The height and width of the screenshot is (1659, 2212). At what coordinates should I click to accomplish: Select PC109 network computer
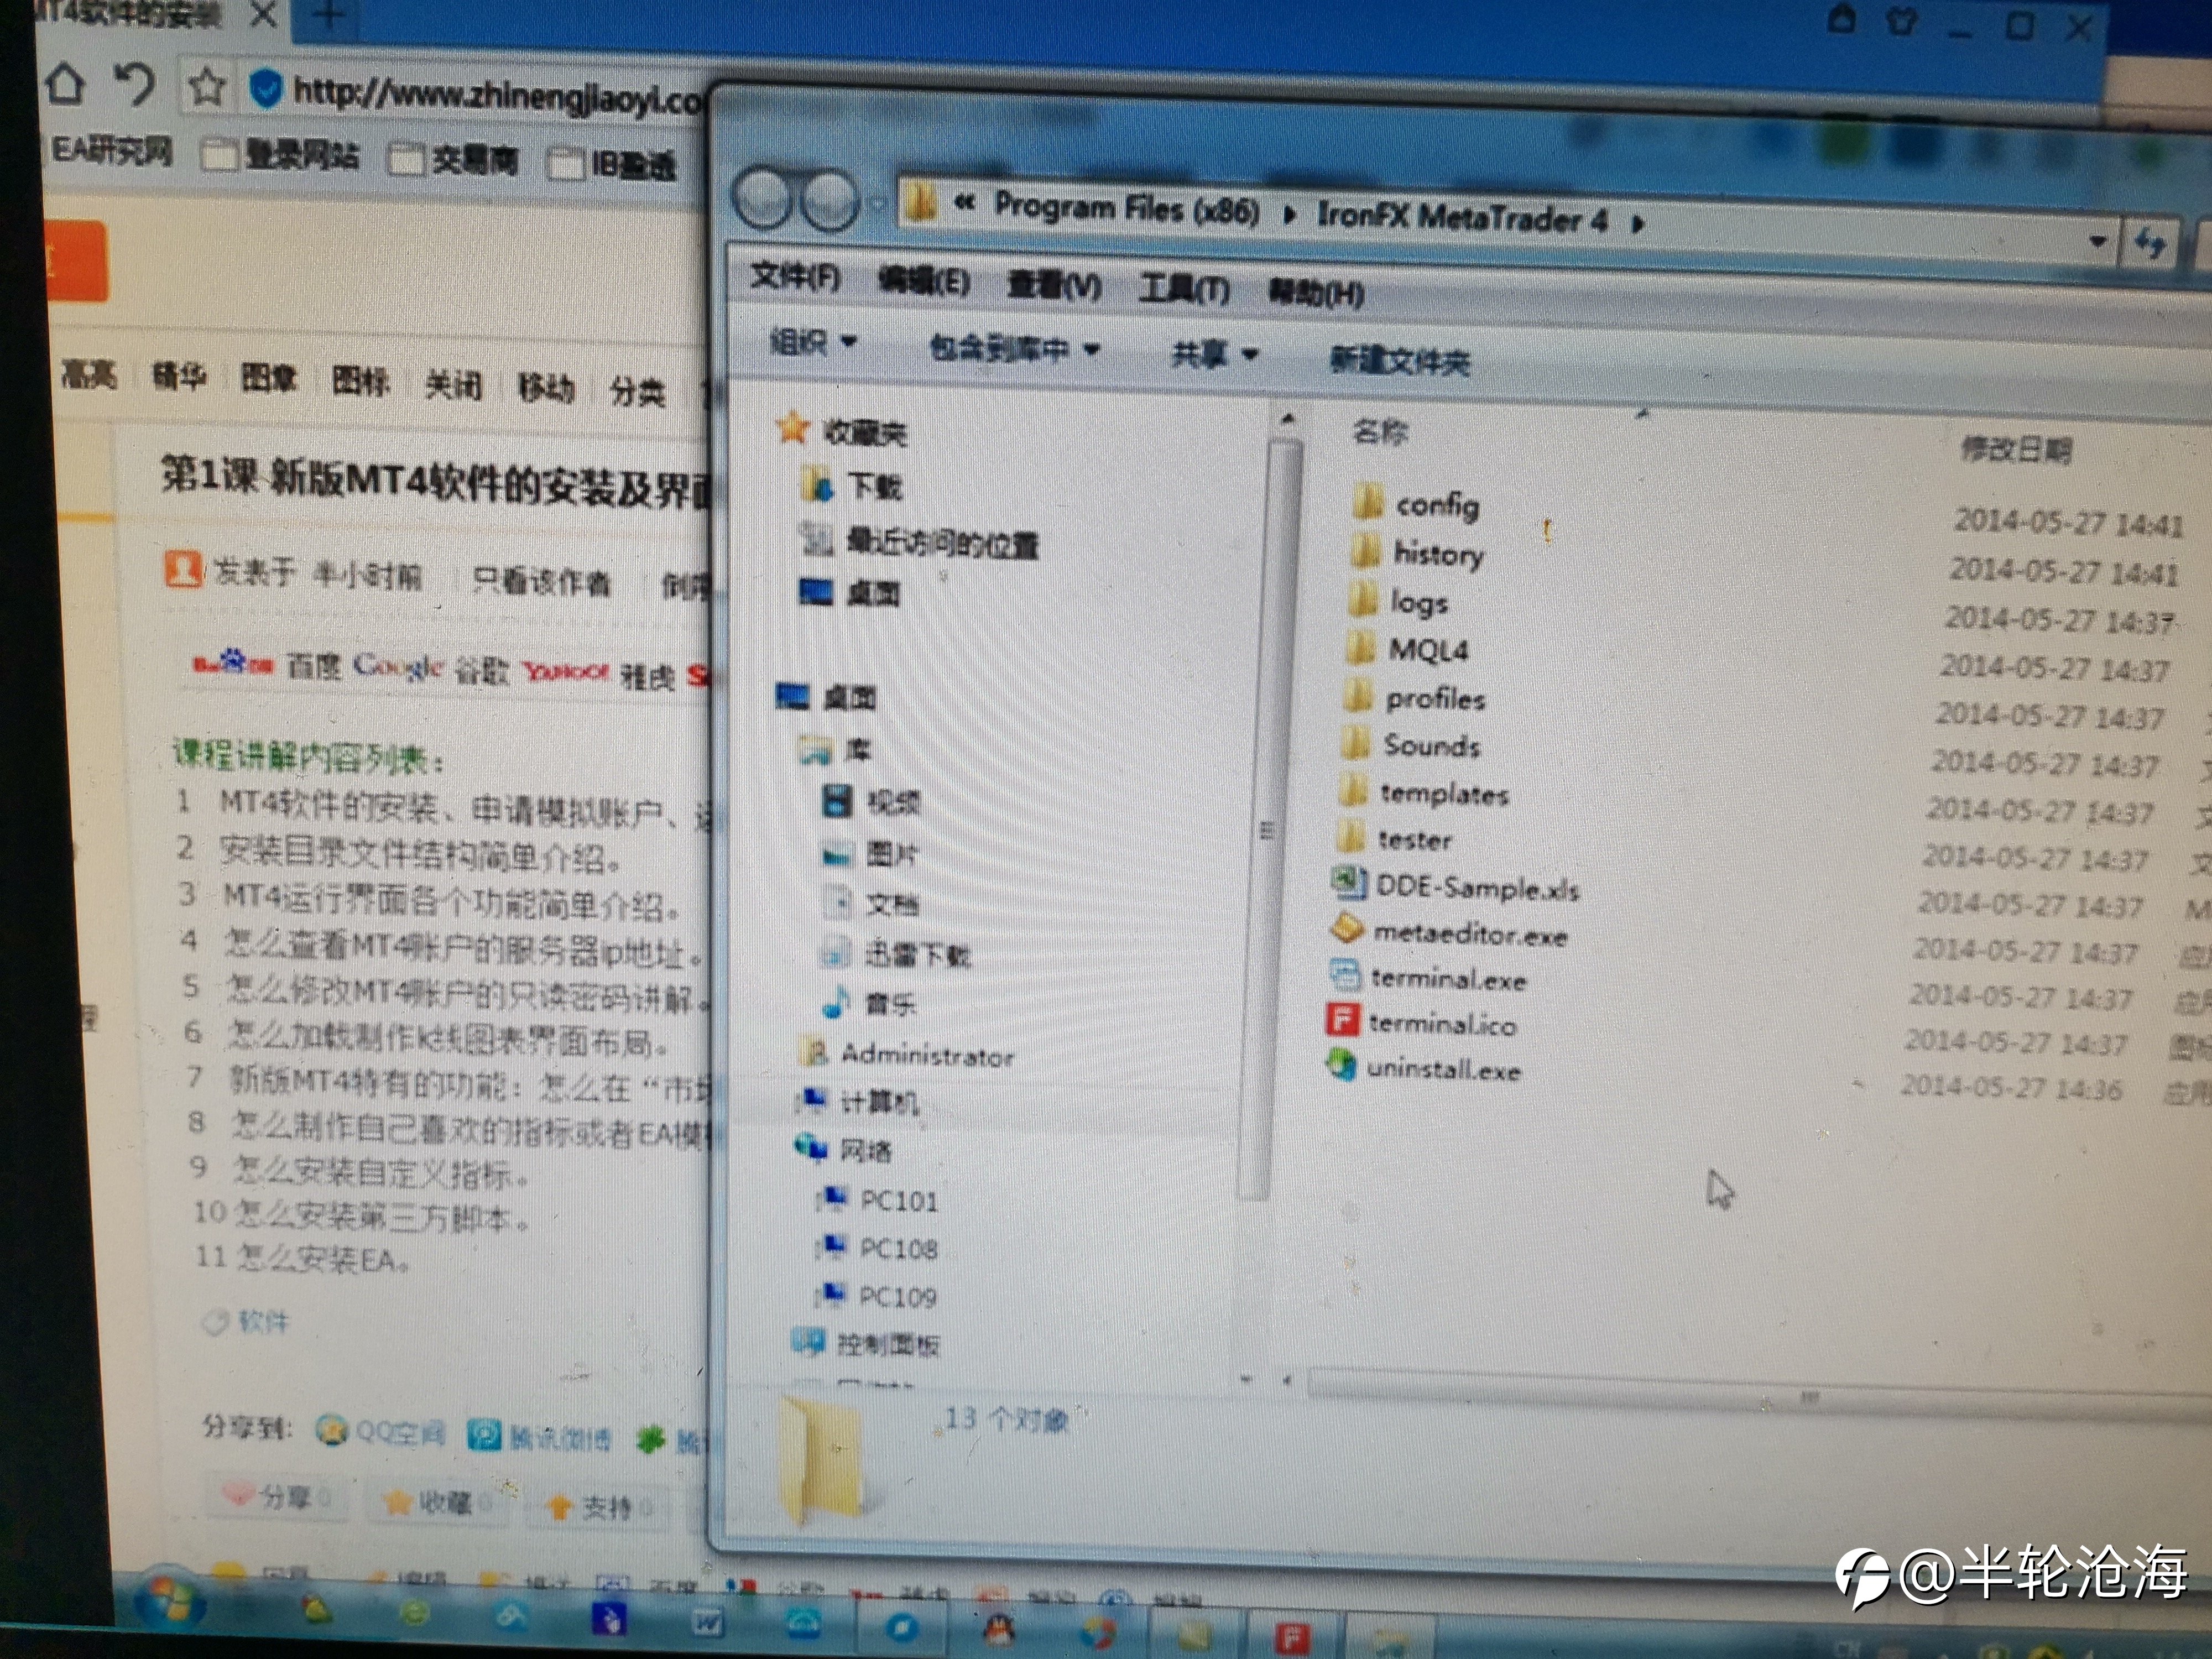point(875,1295)
